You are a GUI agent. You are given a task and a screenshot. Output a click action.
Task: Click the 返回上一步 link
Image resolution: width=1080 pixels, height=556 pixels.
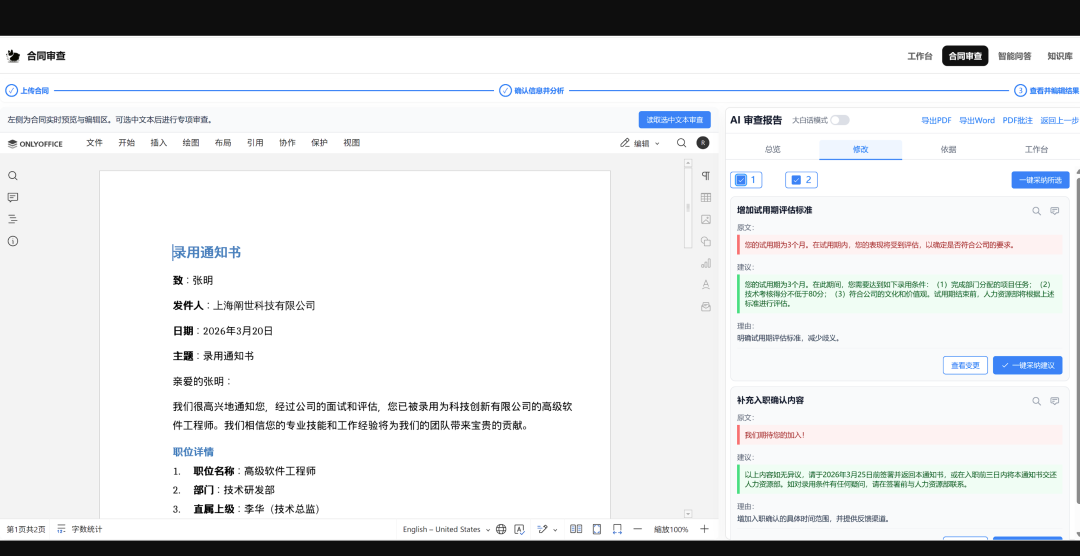pos(1059,120)
